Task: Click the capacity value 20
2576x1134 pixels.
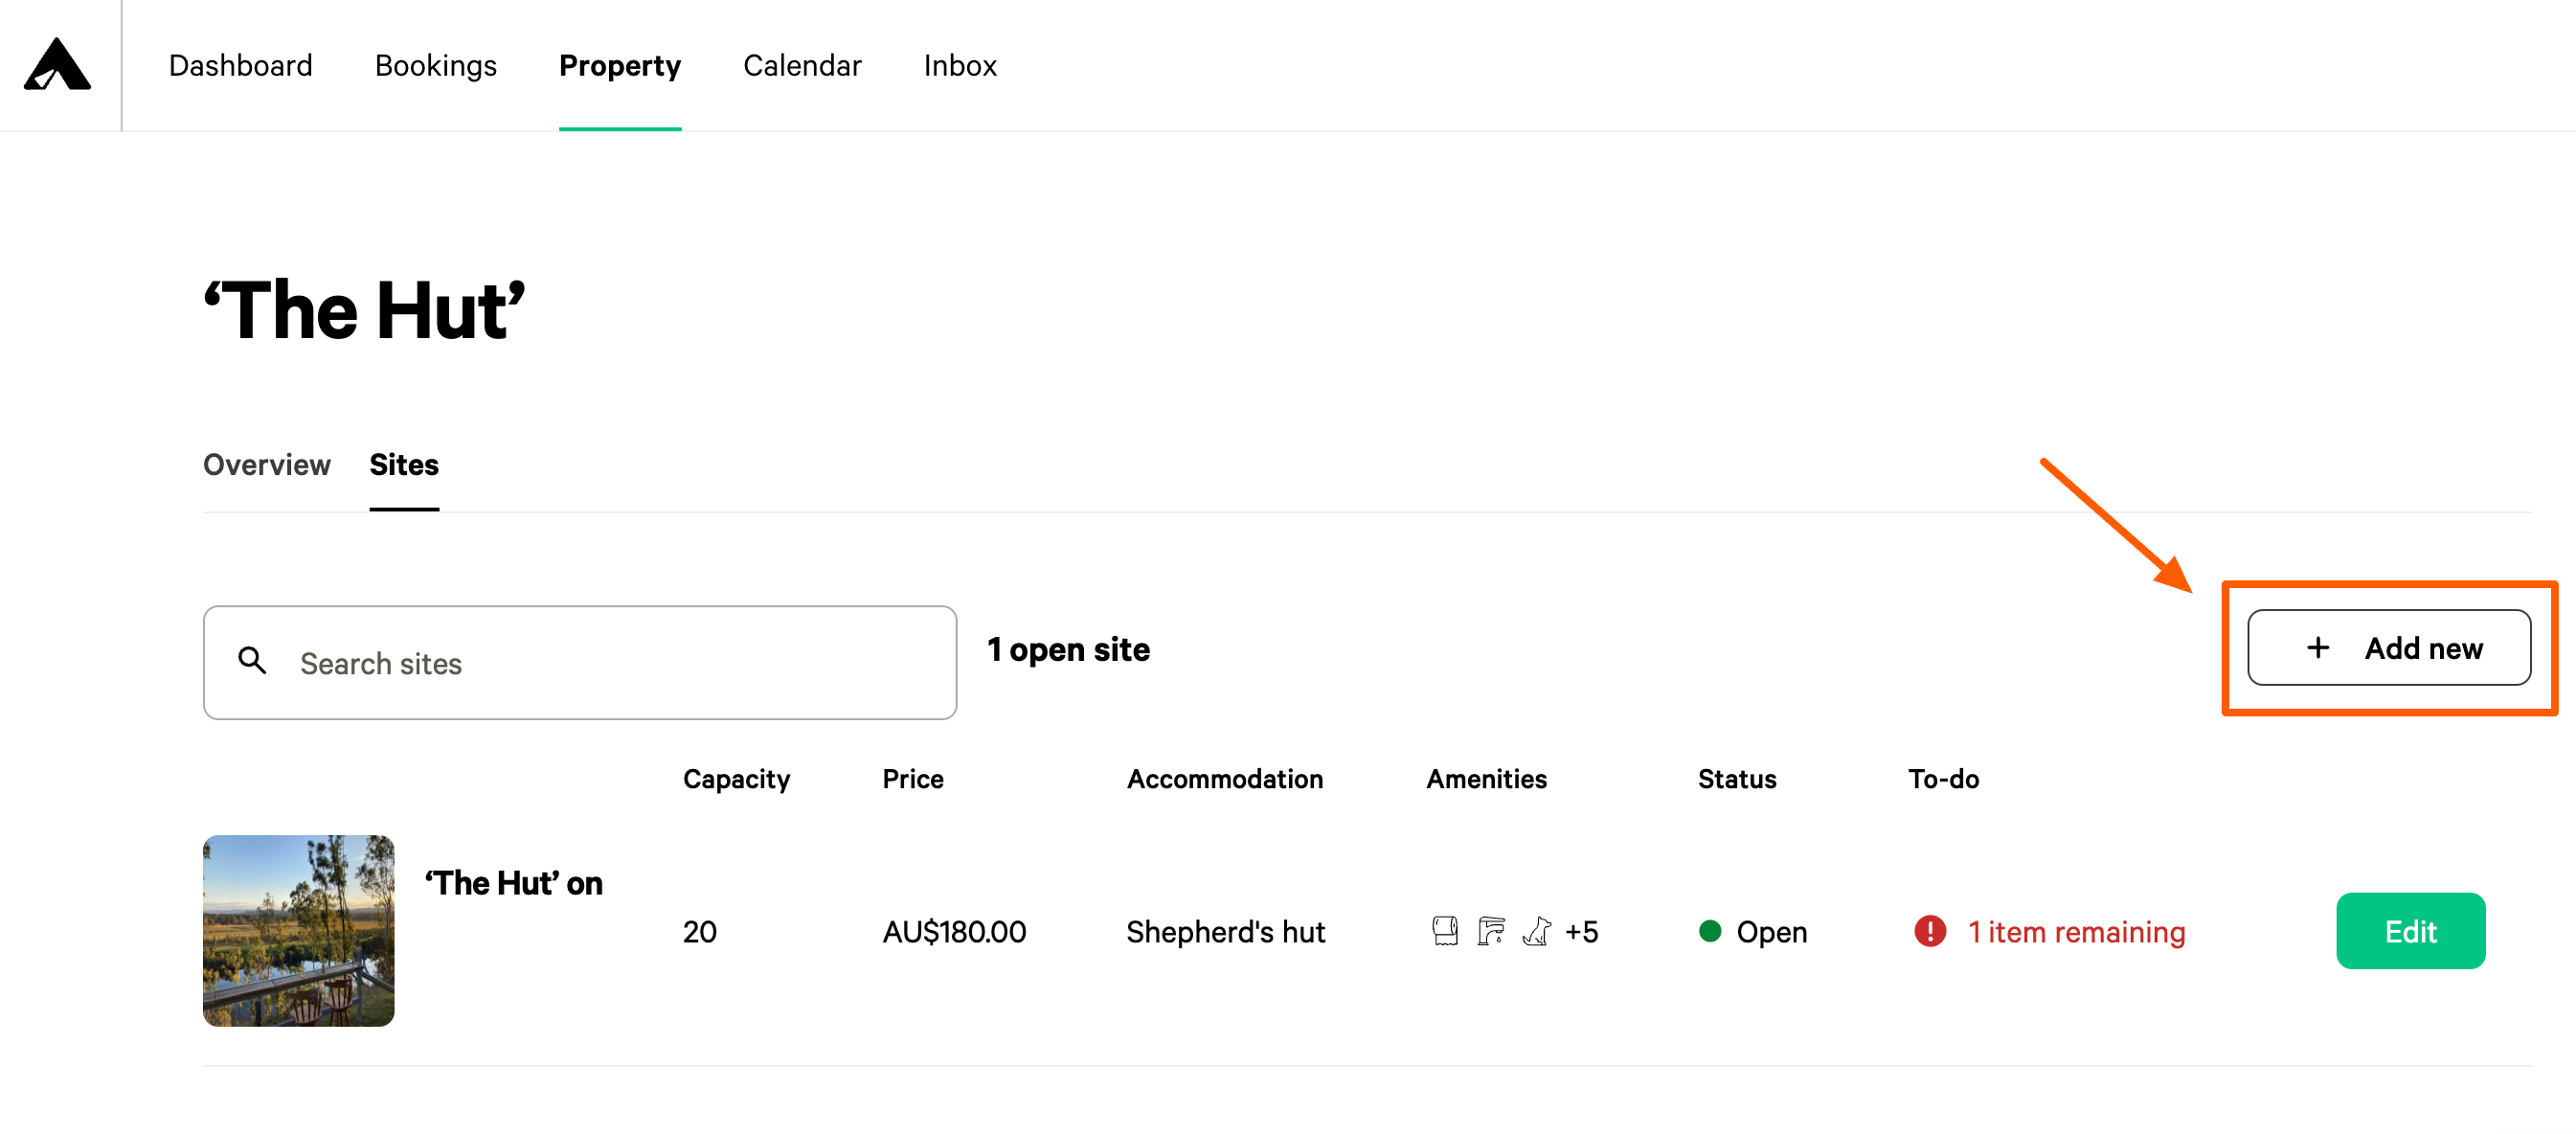Action: 699,931
